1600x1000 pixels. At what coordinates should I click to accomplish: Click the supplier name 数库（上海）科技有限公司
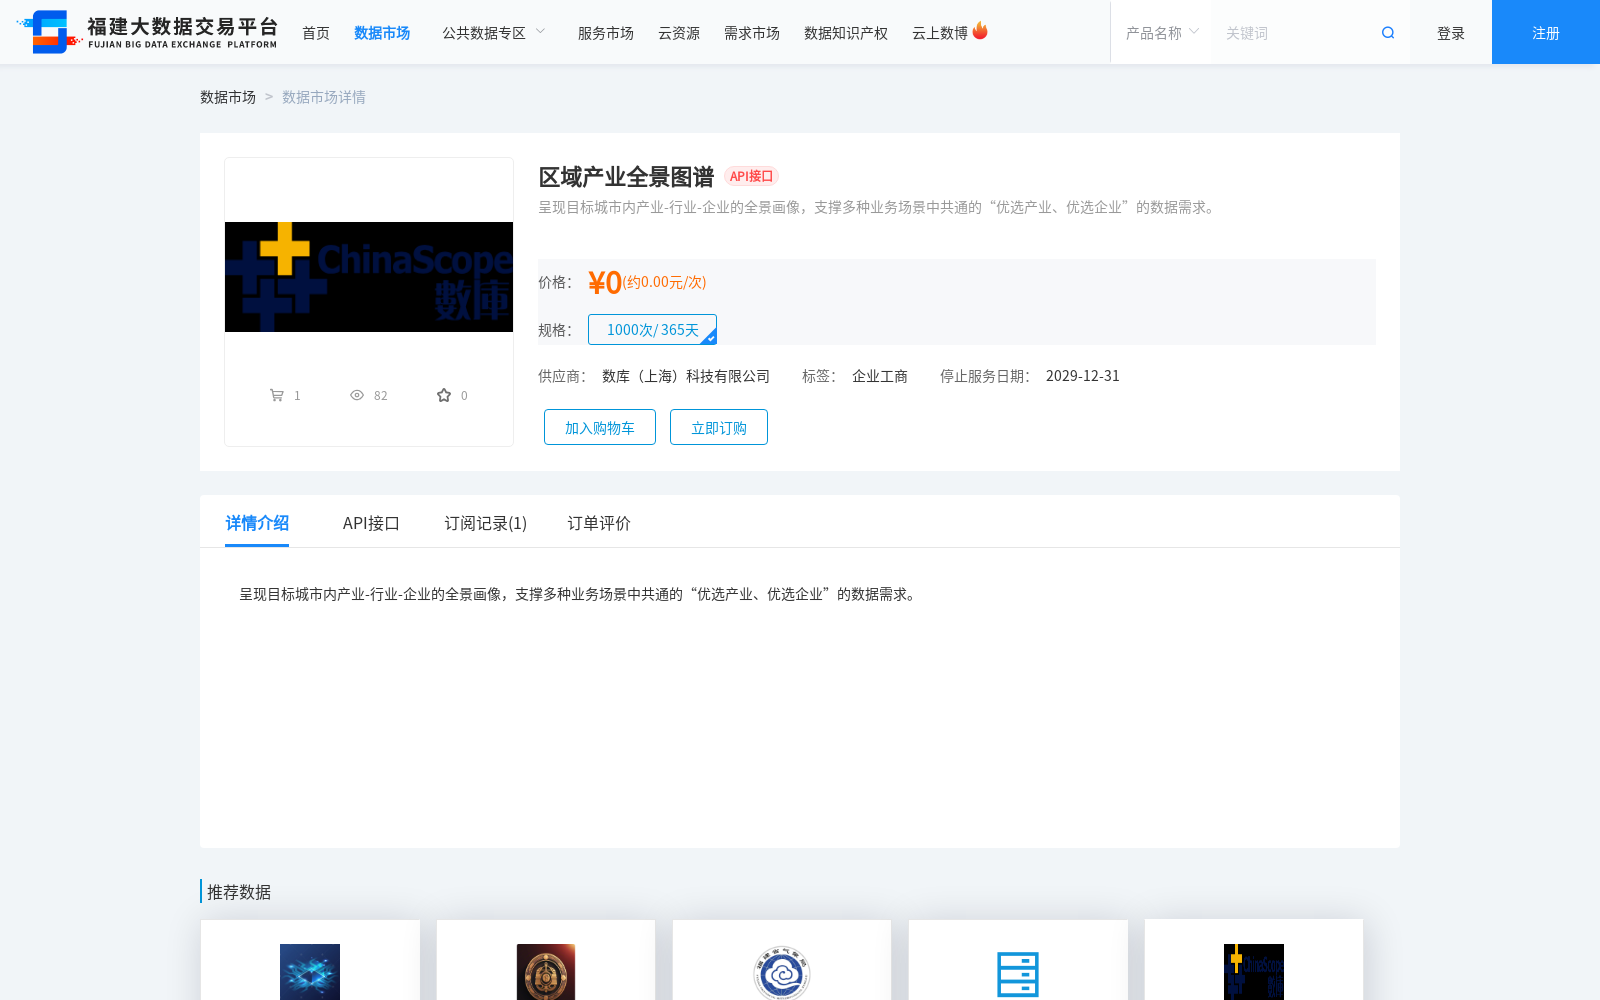tap(686, 376)
